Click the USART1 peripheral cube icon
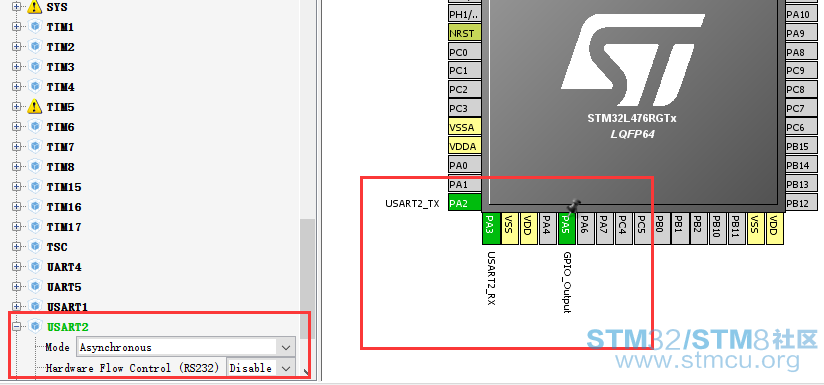 pyautogui.click(x=35, y=306)
